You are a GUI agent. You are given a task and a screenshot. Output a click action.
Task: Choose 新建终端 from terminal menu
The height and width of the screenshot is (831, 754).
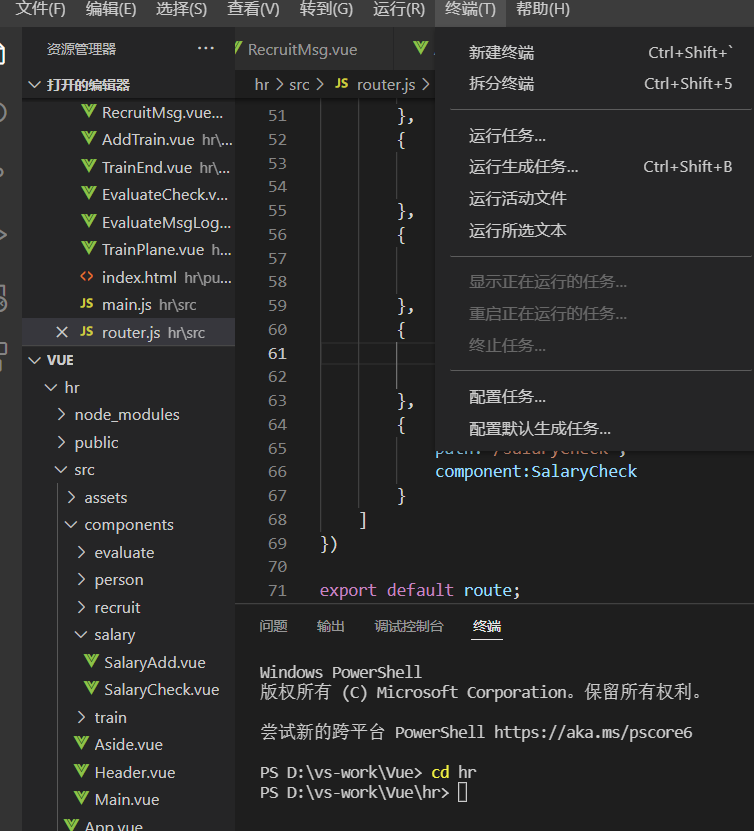(x=601, y=52)
